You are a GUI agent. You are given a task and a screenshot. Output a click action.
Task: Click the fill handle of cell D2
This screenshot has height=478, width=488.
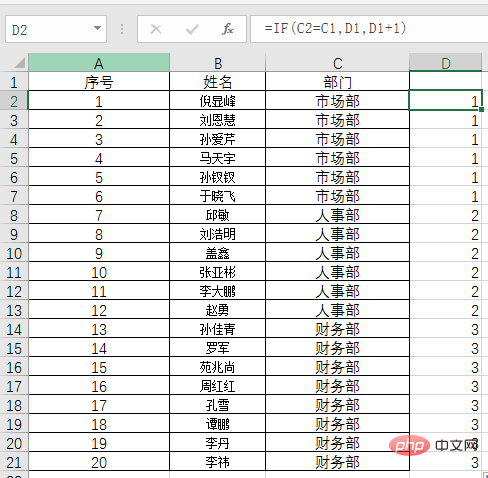481,109
